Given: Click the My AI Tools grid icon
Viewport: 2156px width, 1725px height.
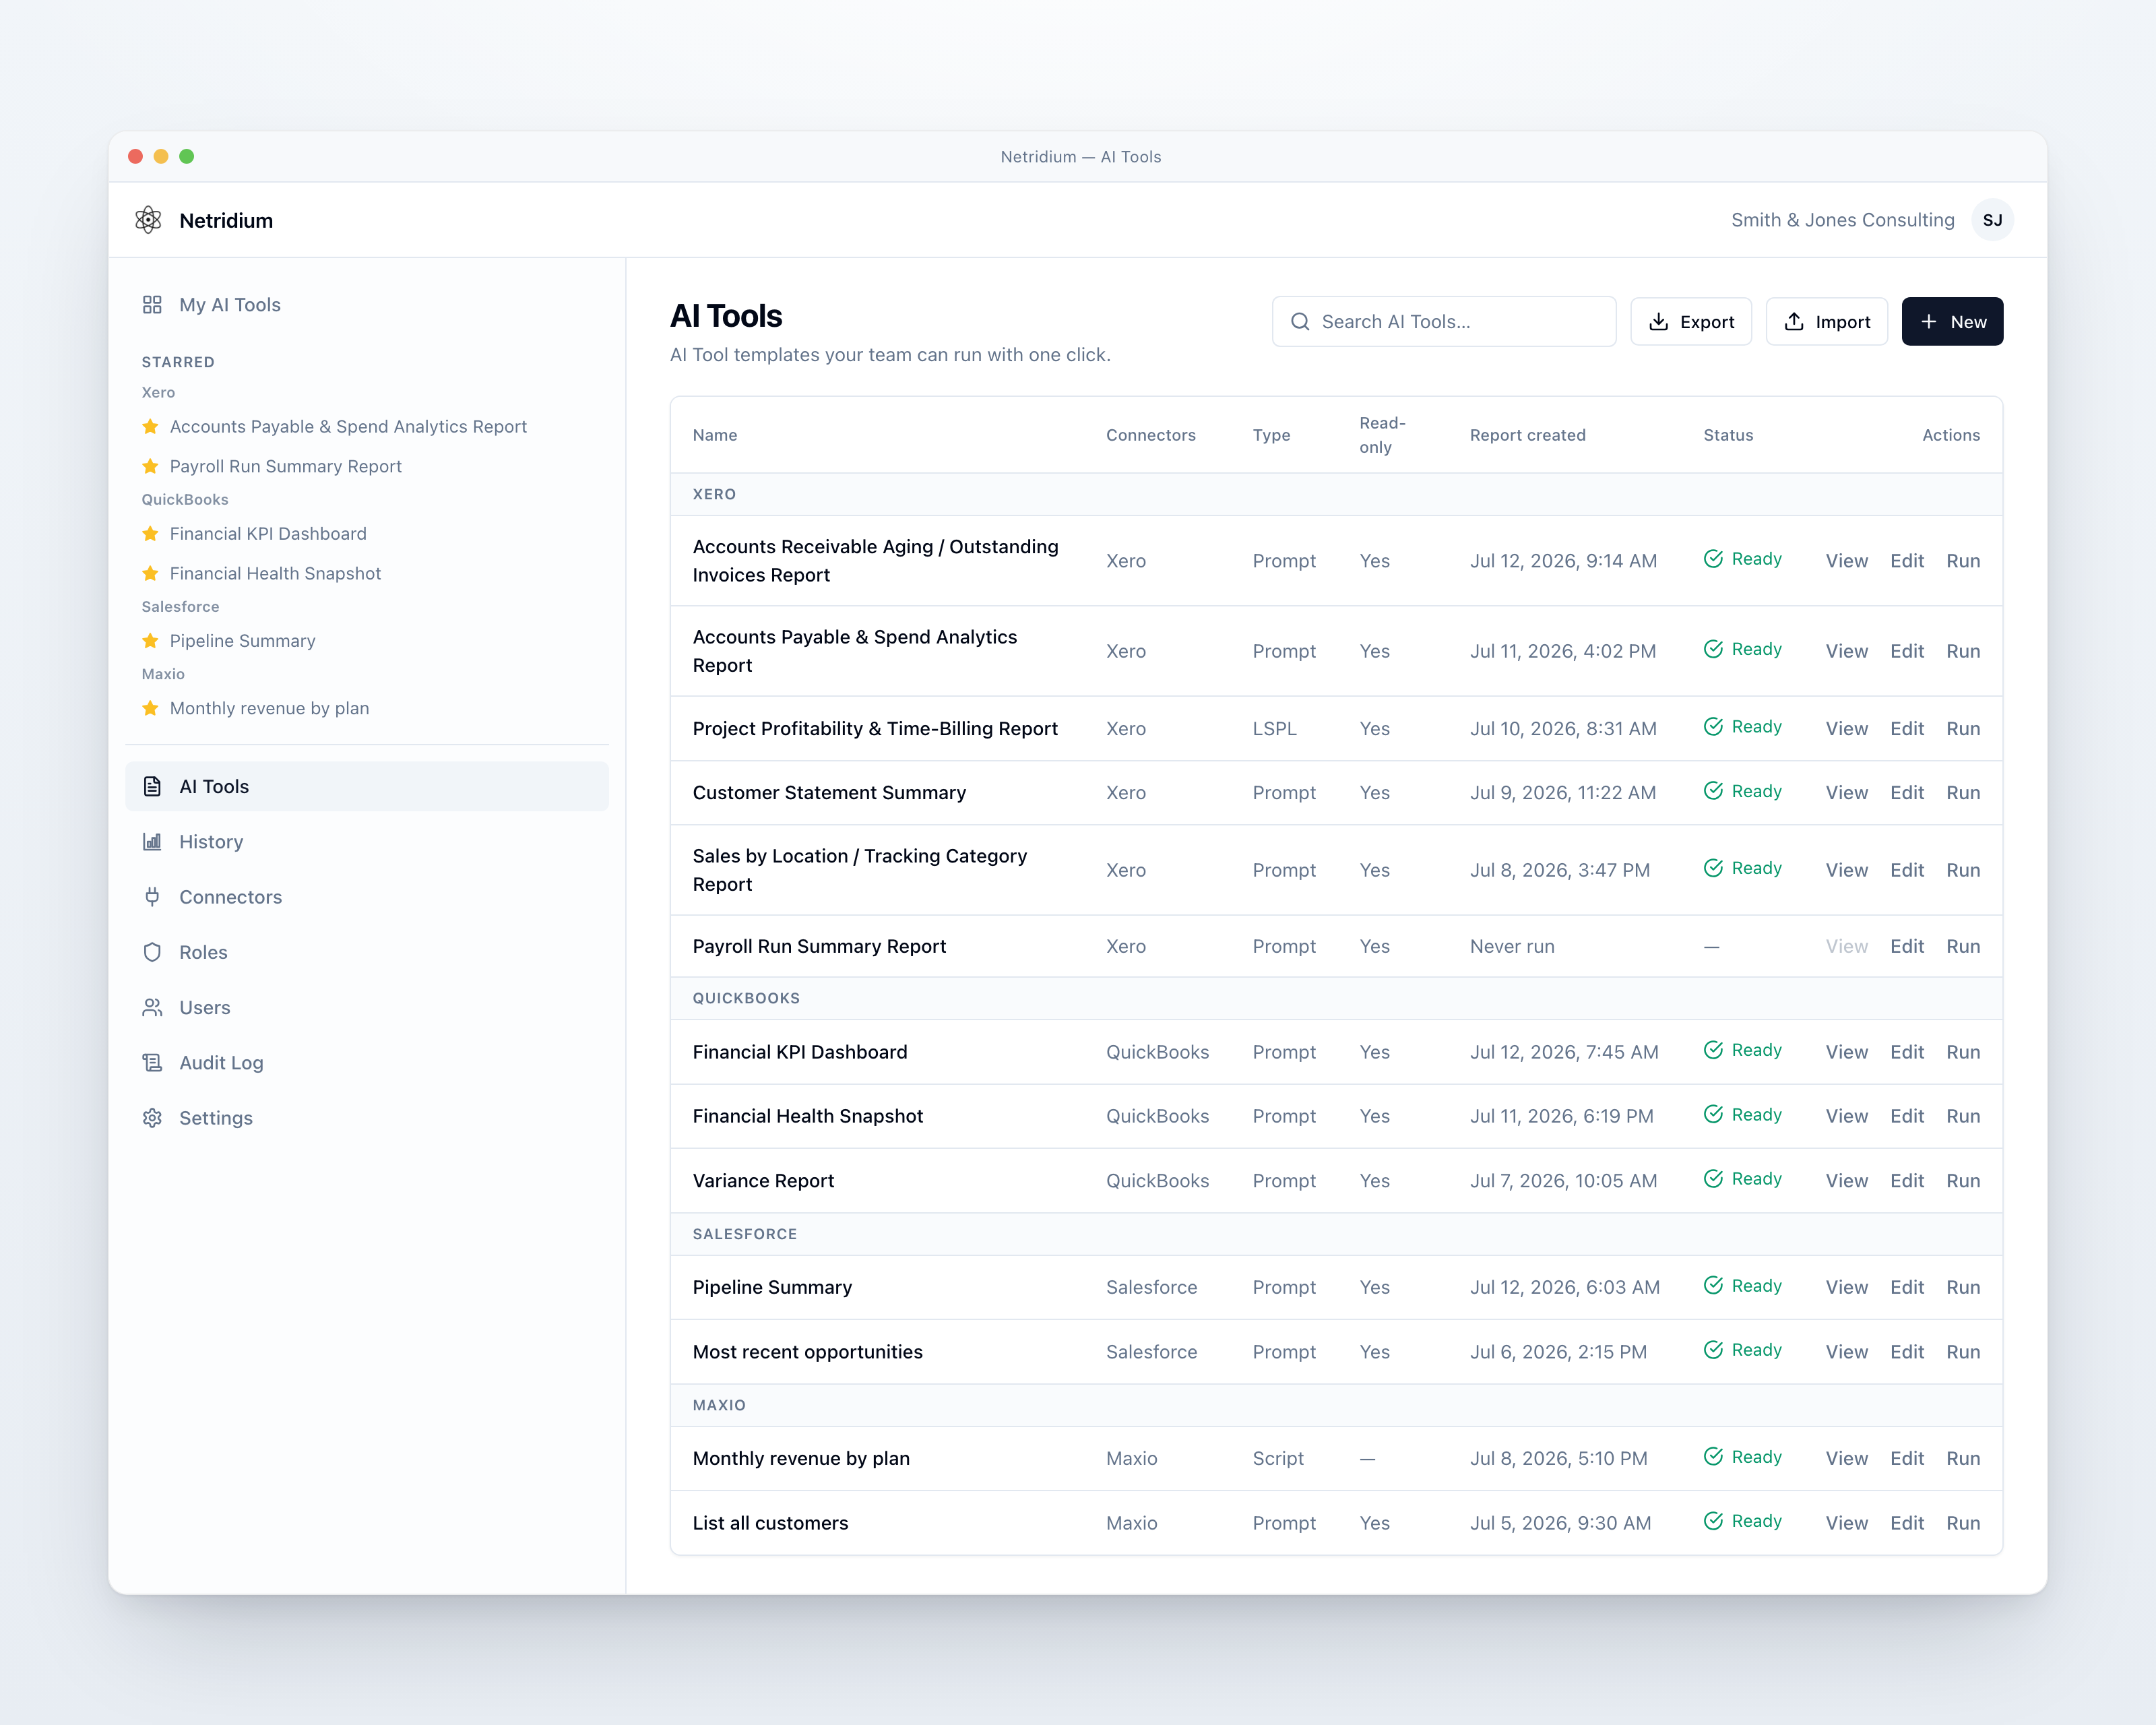Looking at the screenshot, I should [x=152, y=305].
